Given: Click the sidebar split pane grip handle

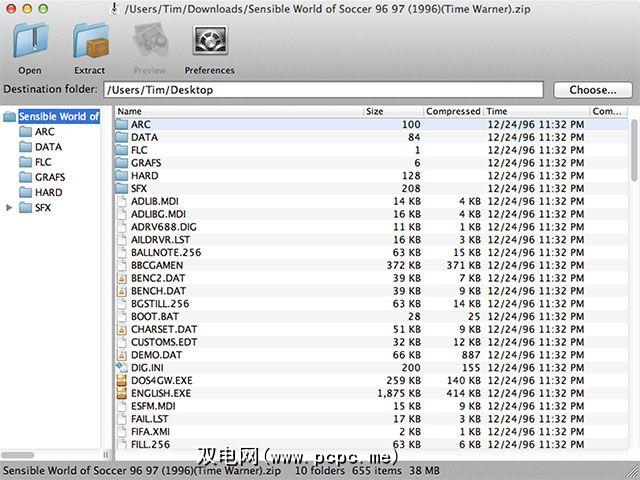Looking at the screenshot, I should (106, 455).
